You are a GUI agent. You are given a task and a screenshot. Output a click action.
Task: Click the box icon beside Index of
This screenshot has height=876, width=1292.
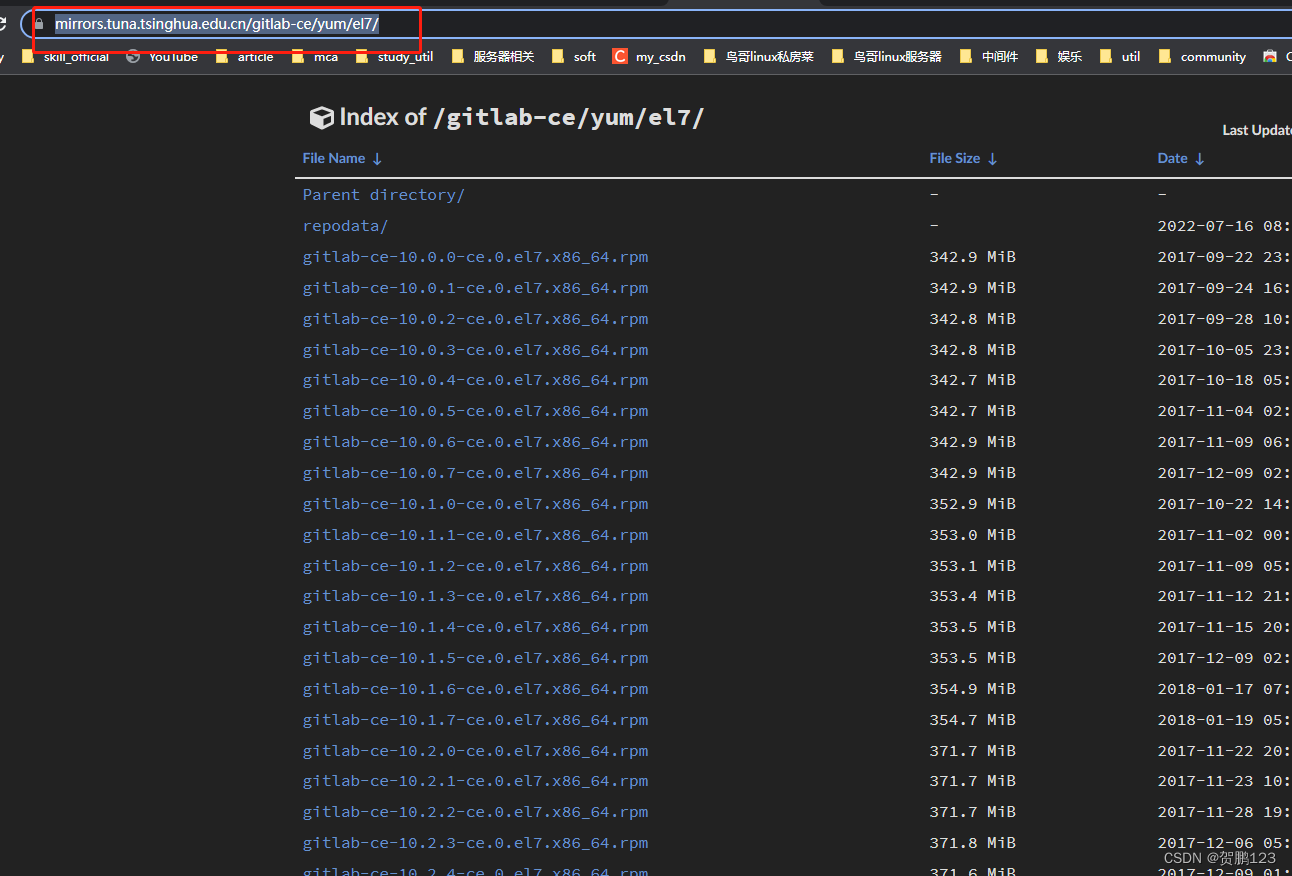[x=321, y=118]
